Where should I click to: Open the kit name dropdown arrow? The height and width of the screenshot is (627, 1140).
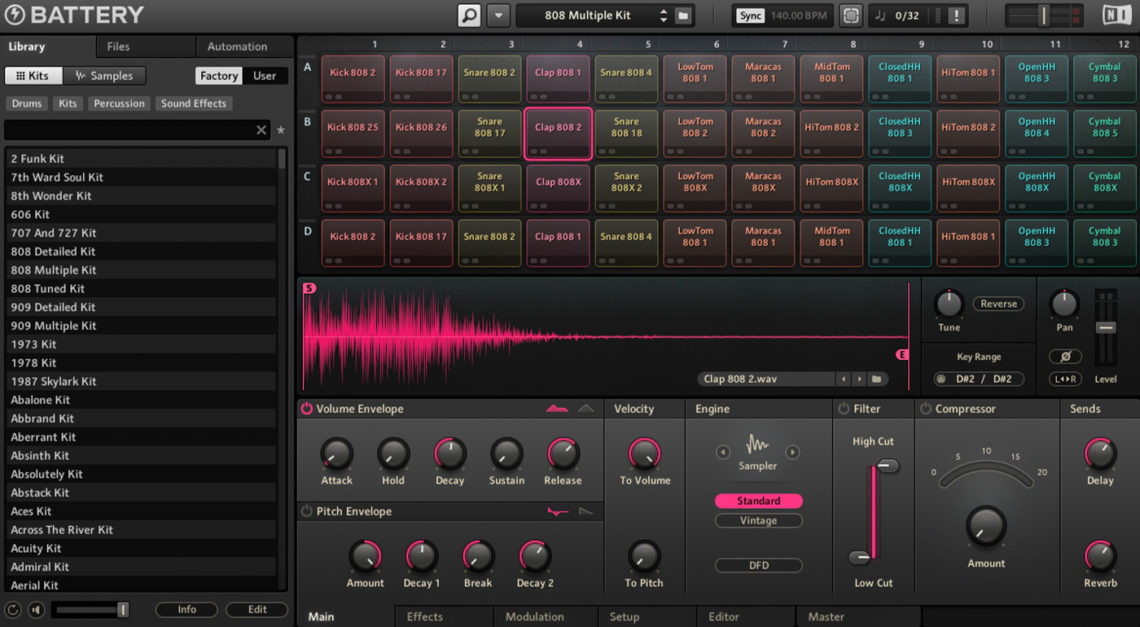pyautogui.click(x=663, y=15)
